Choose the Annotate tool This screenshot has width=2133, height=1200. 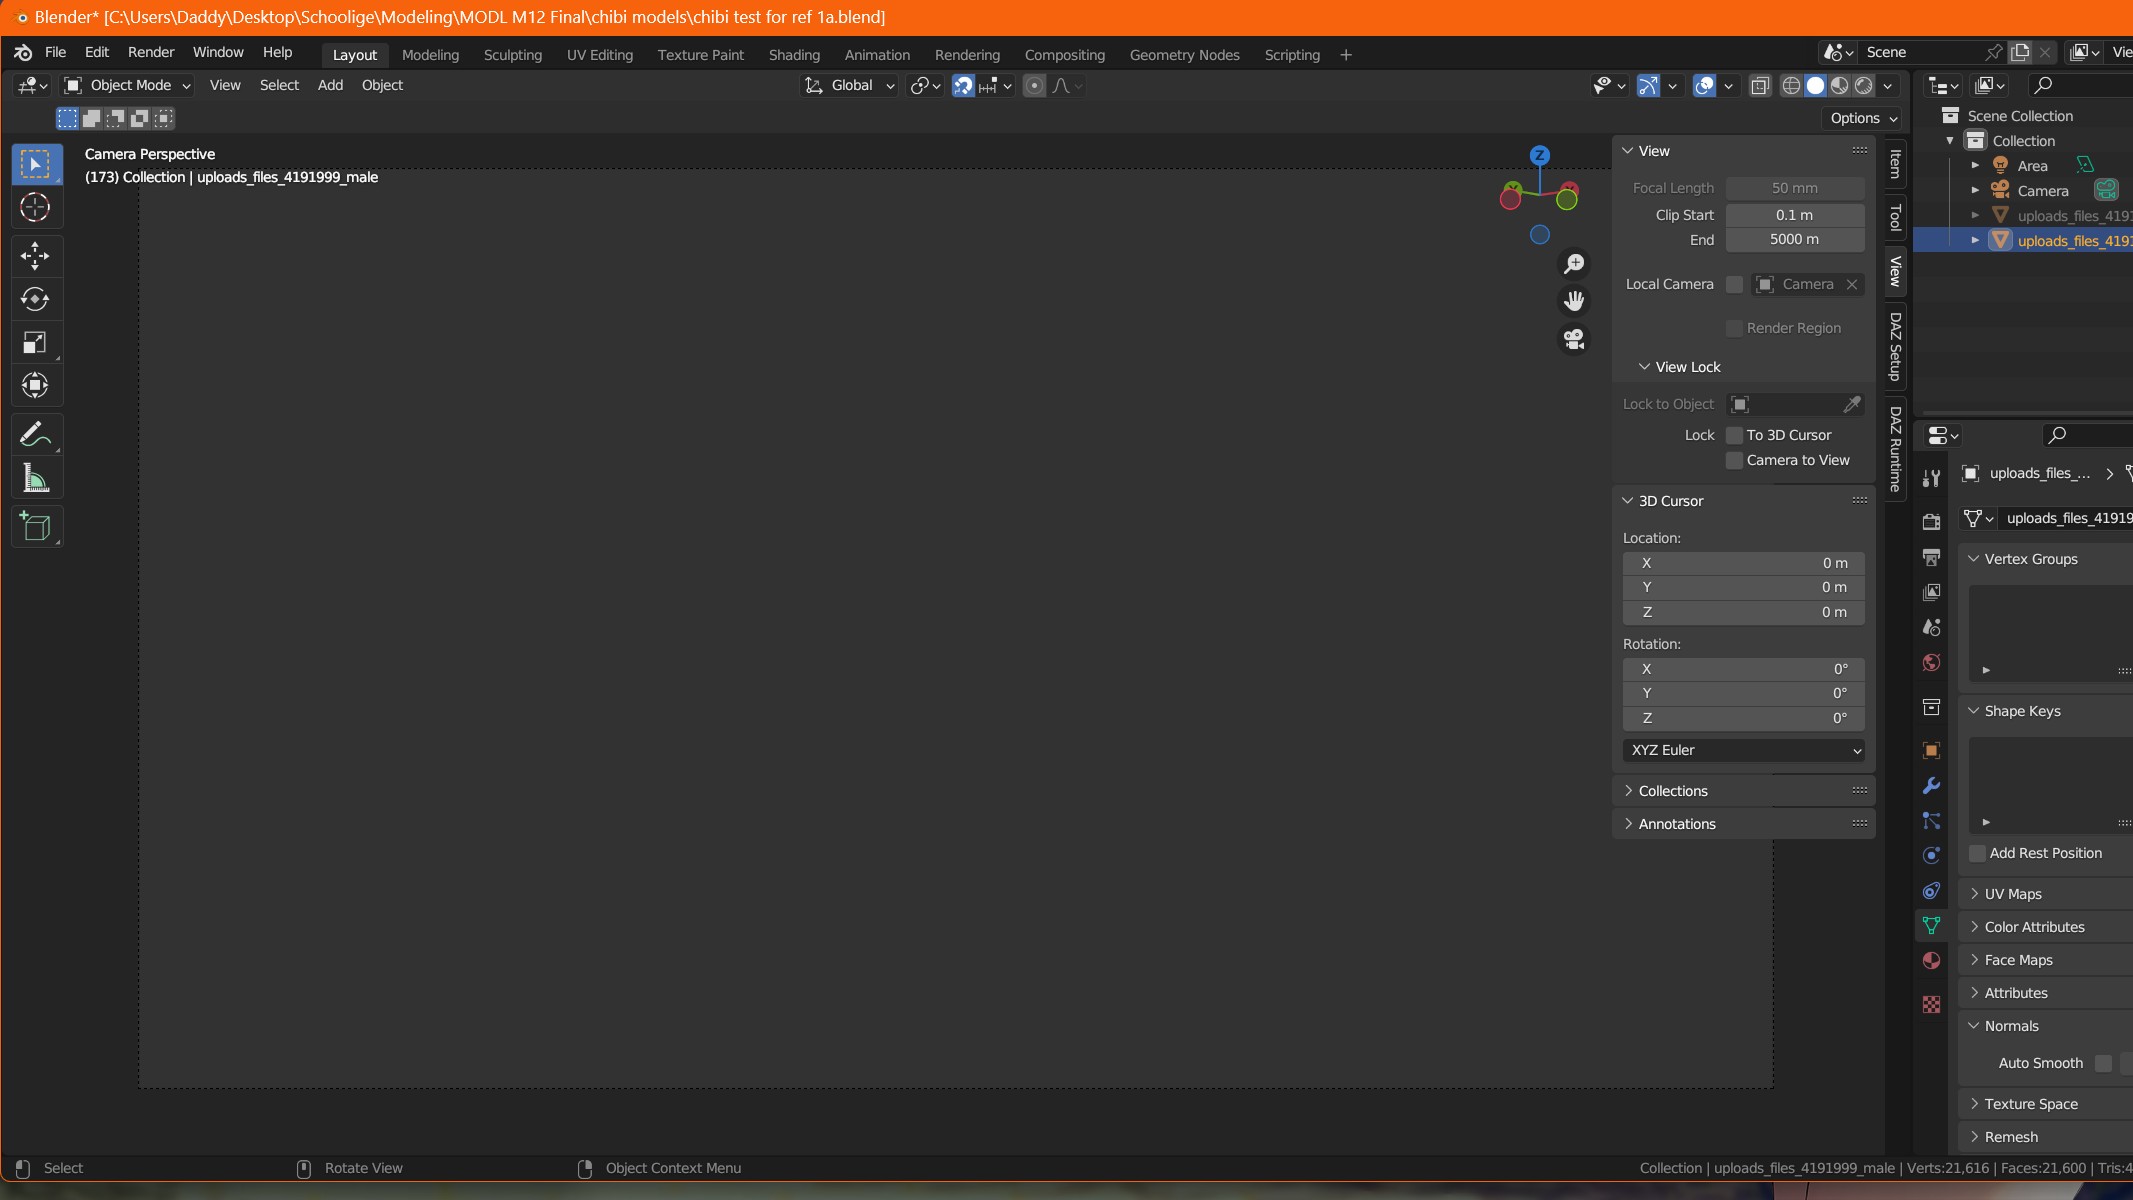click(35, 435)
